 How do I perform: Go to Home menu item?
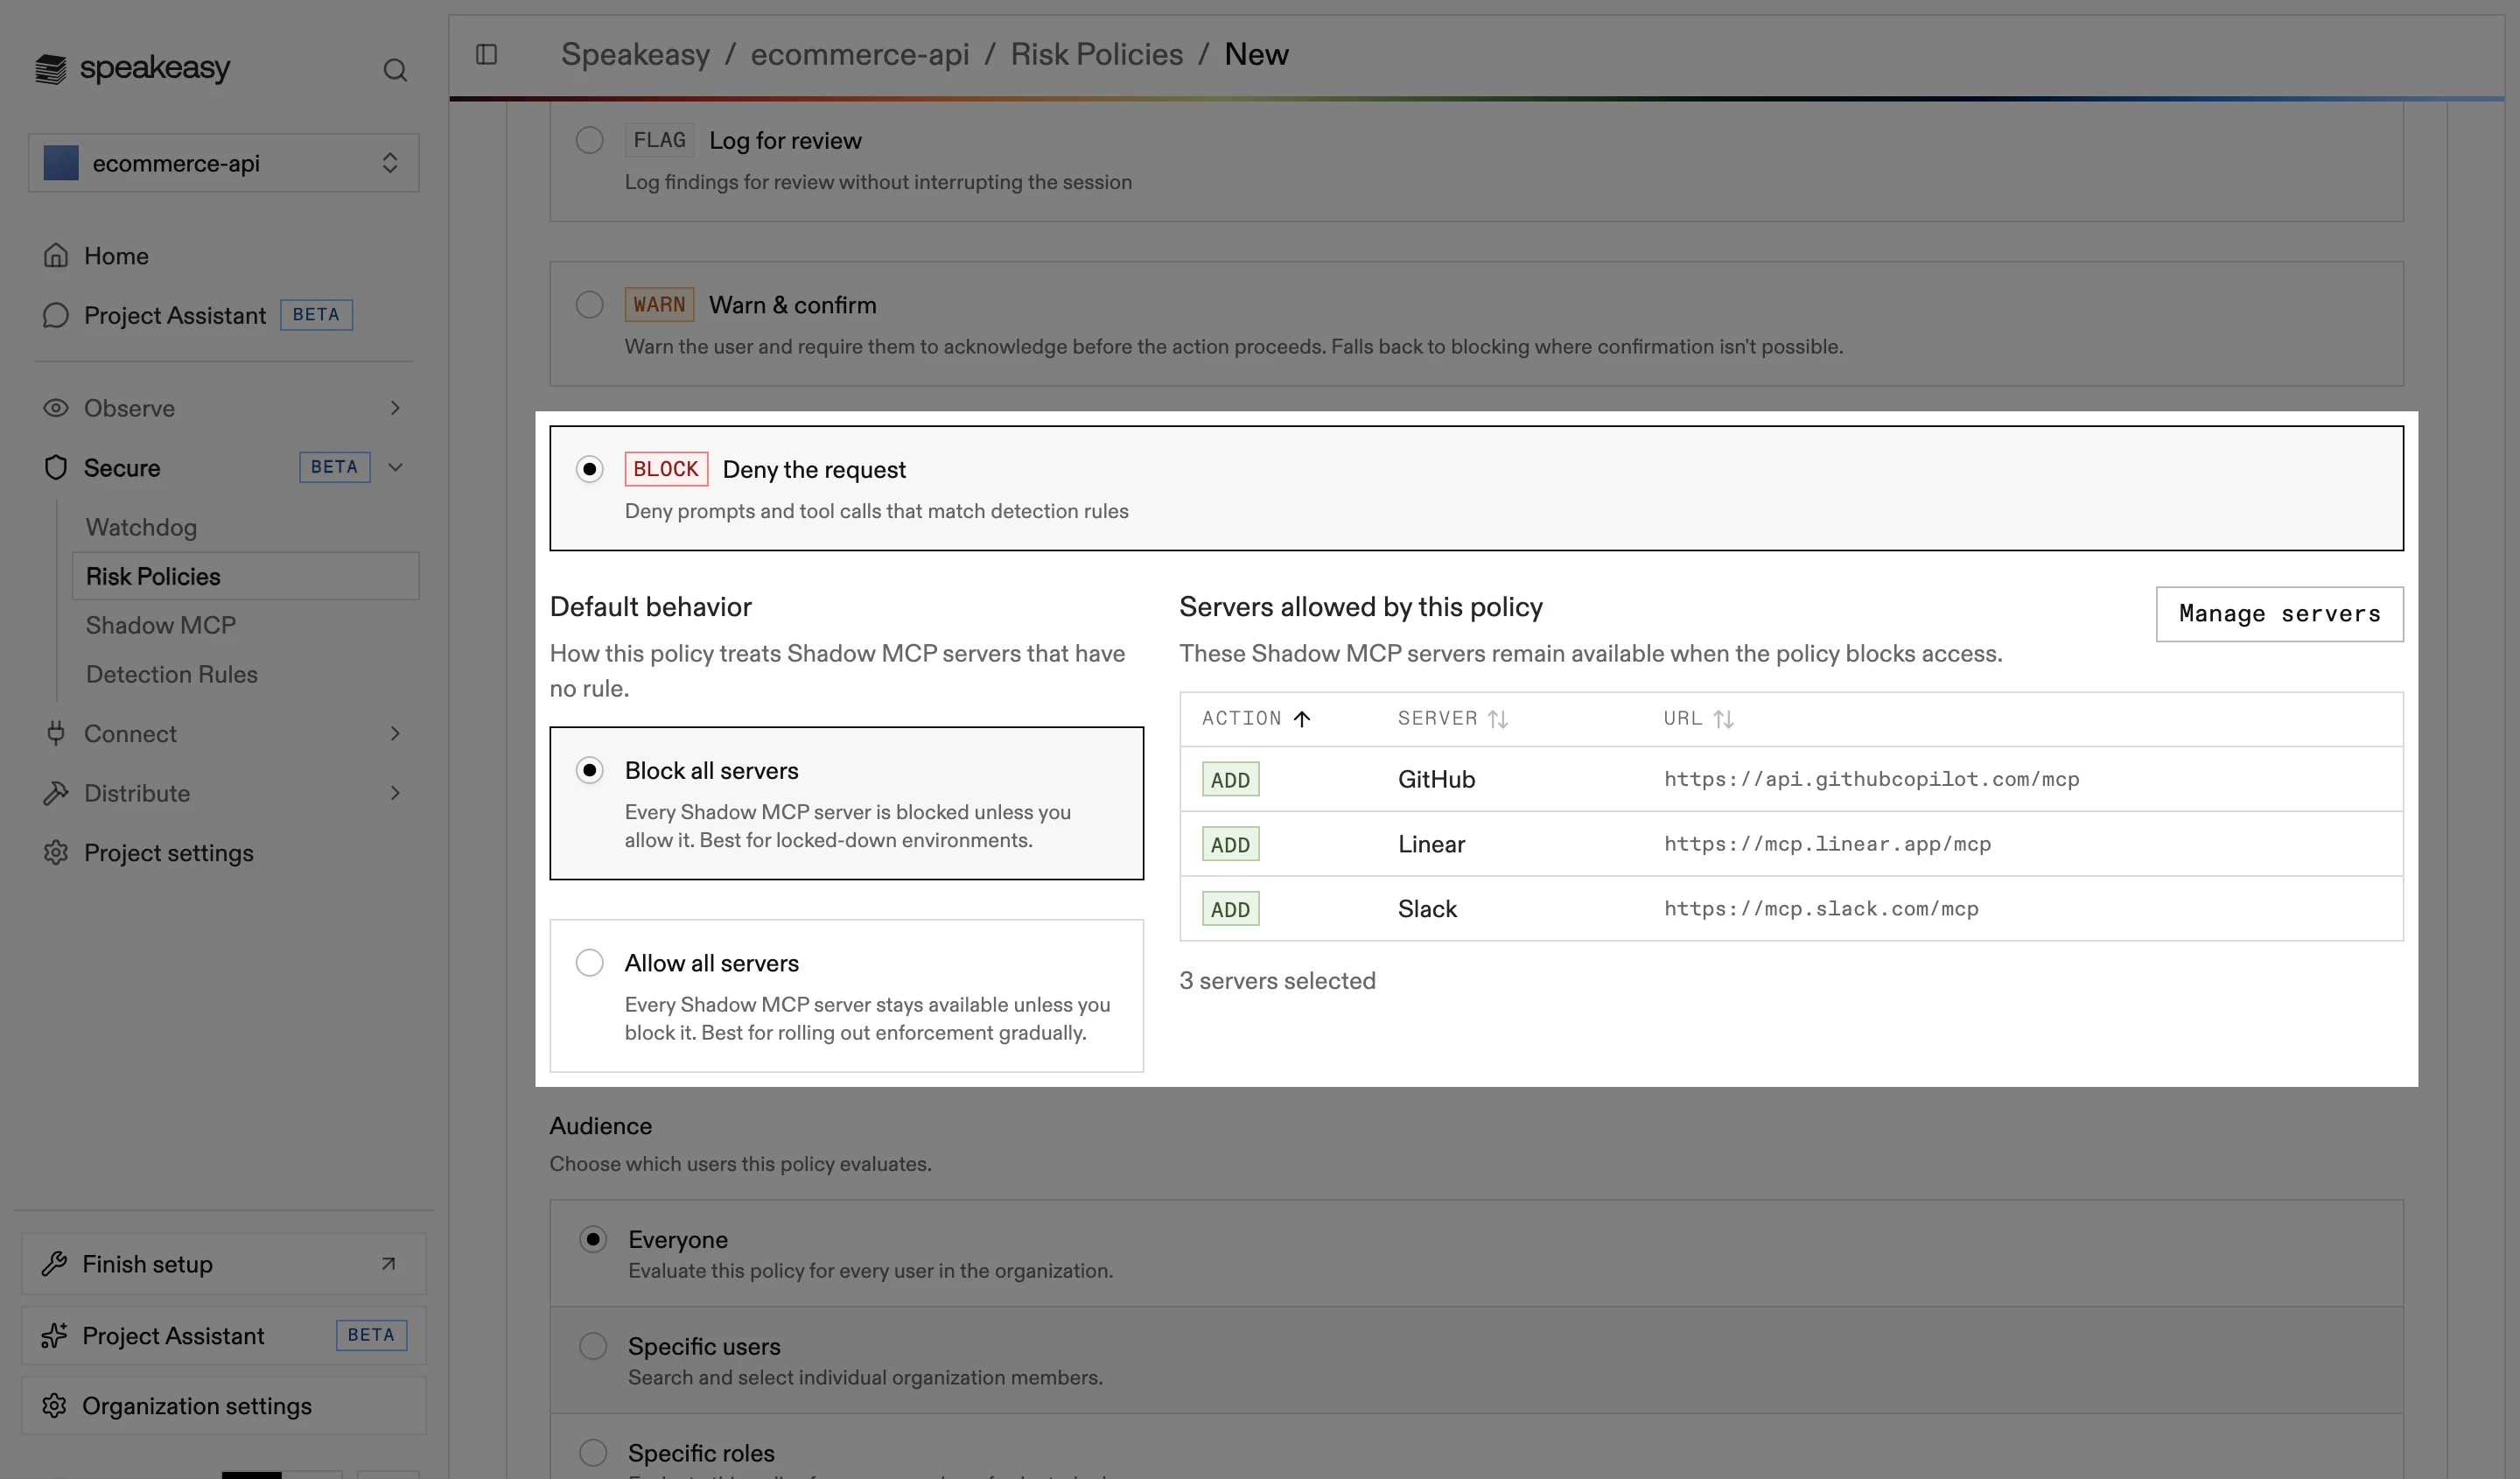click(x=116, y=256)
